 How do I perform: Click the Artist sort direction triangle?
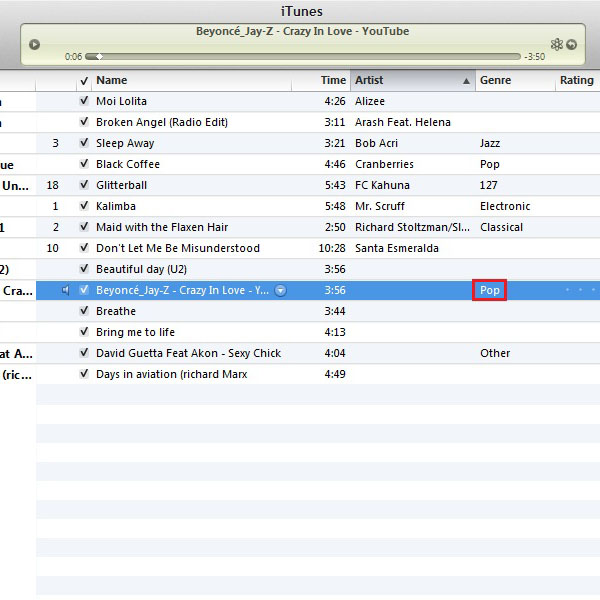pyautogui.click(x=466, y=81)
